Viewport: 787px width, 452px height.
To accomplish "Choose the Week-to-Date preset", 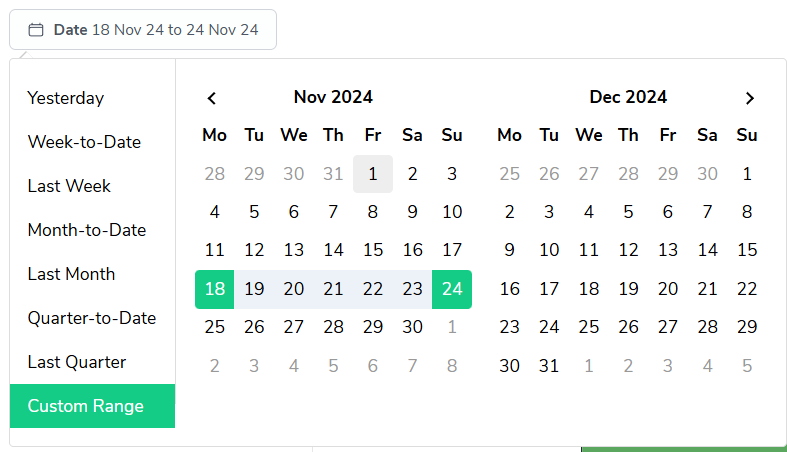I will (x=84, y=142).
